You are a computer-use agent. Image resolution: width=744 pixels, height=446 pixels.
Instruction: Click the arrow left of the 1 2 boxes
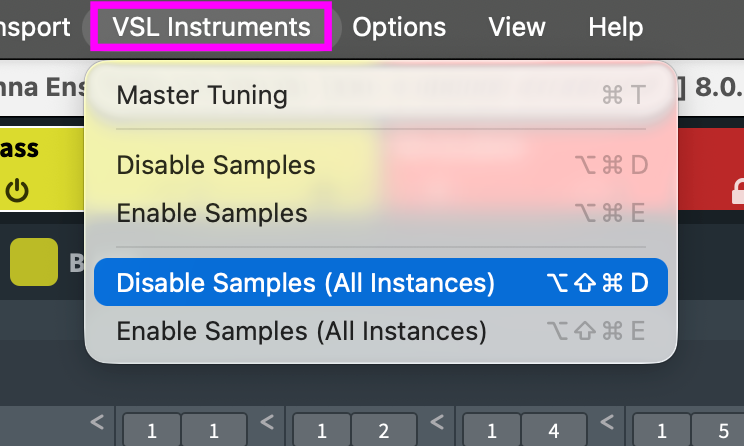(x=267, y=423)
